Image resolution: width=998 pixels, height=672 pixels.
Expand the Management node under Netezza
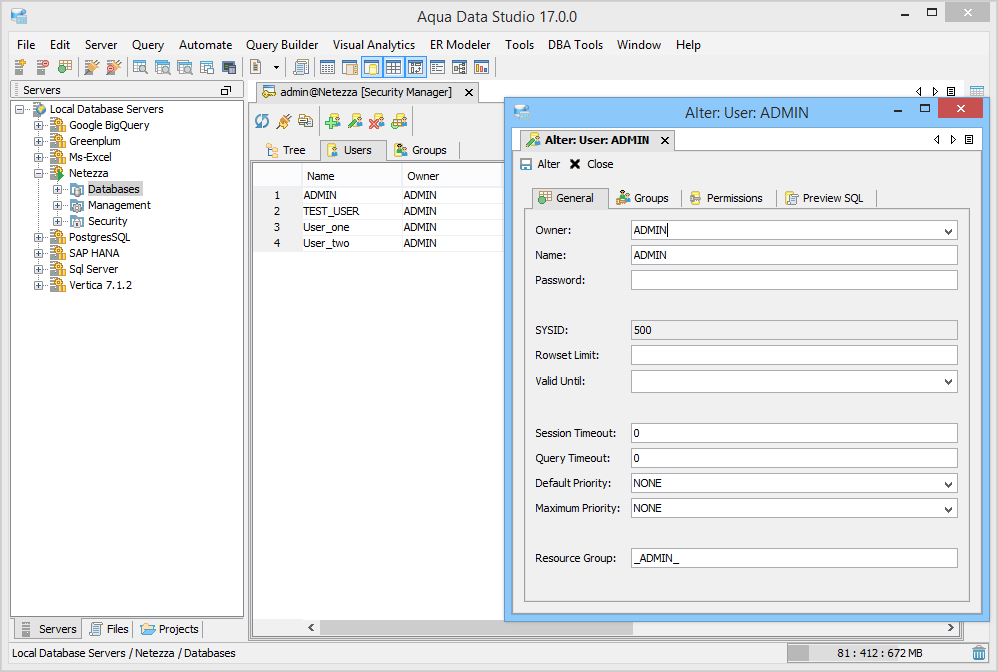coord(57,206)
